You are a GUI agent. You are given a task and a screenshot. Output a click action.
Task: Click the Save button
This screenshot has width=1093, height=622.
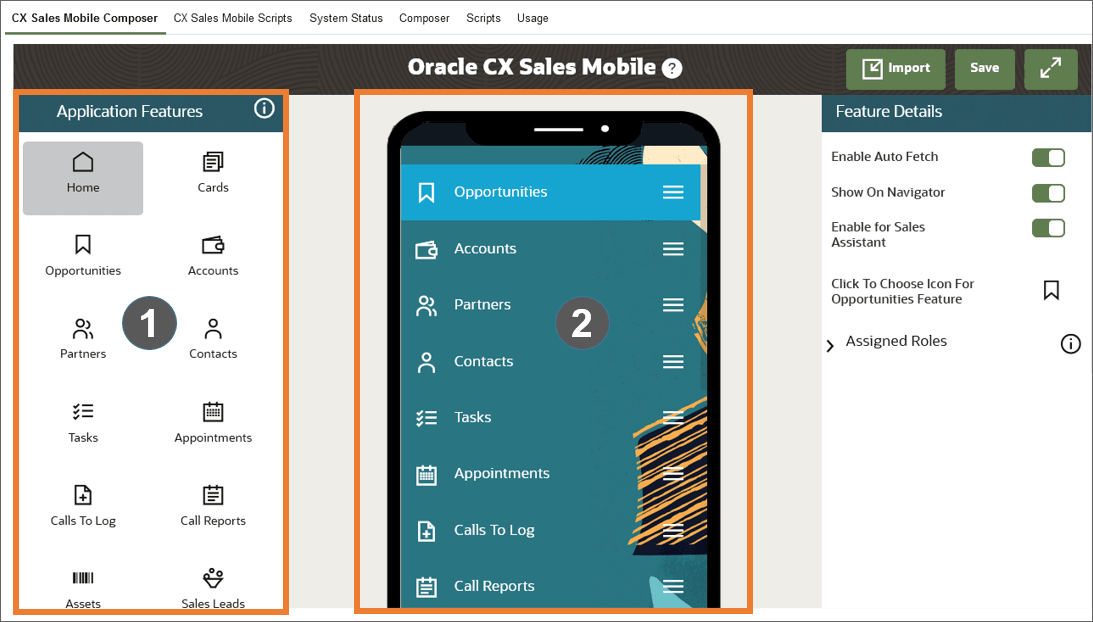[984, 68]
